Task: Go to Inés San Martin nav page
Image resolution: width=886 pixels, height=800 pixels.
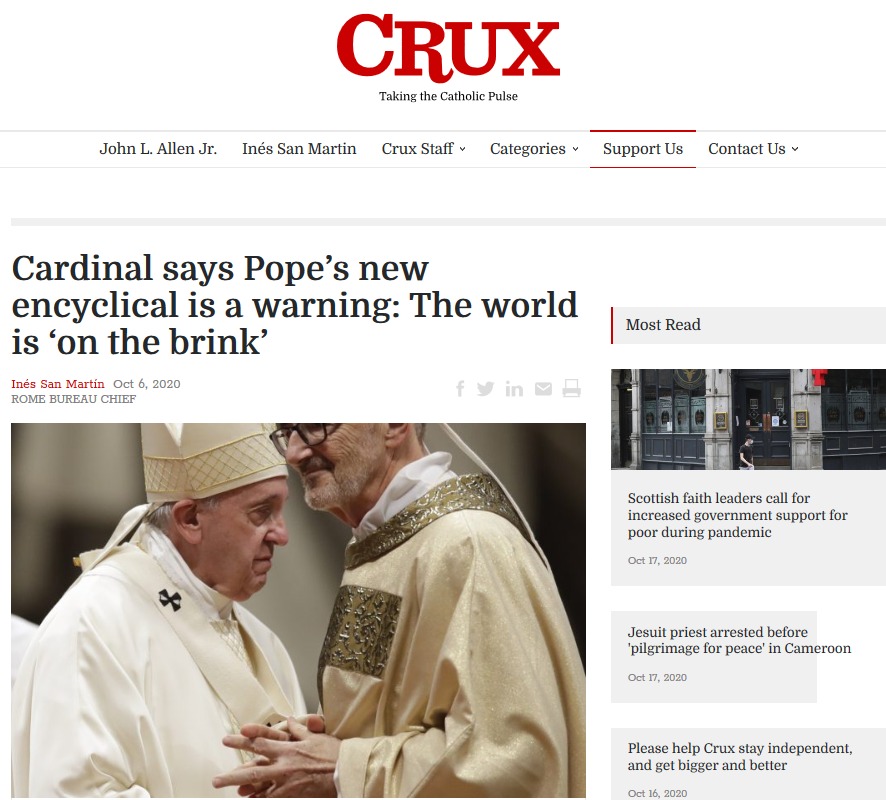Action: 299,149
